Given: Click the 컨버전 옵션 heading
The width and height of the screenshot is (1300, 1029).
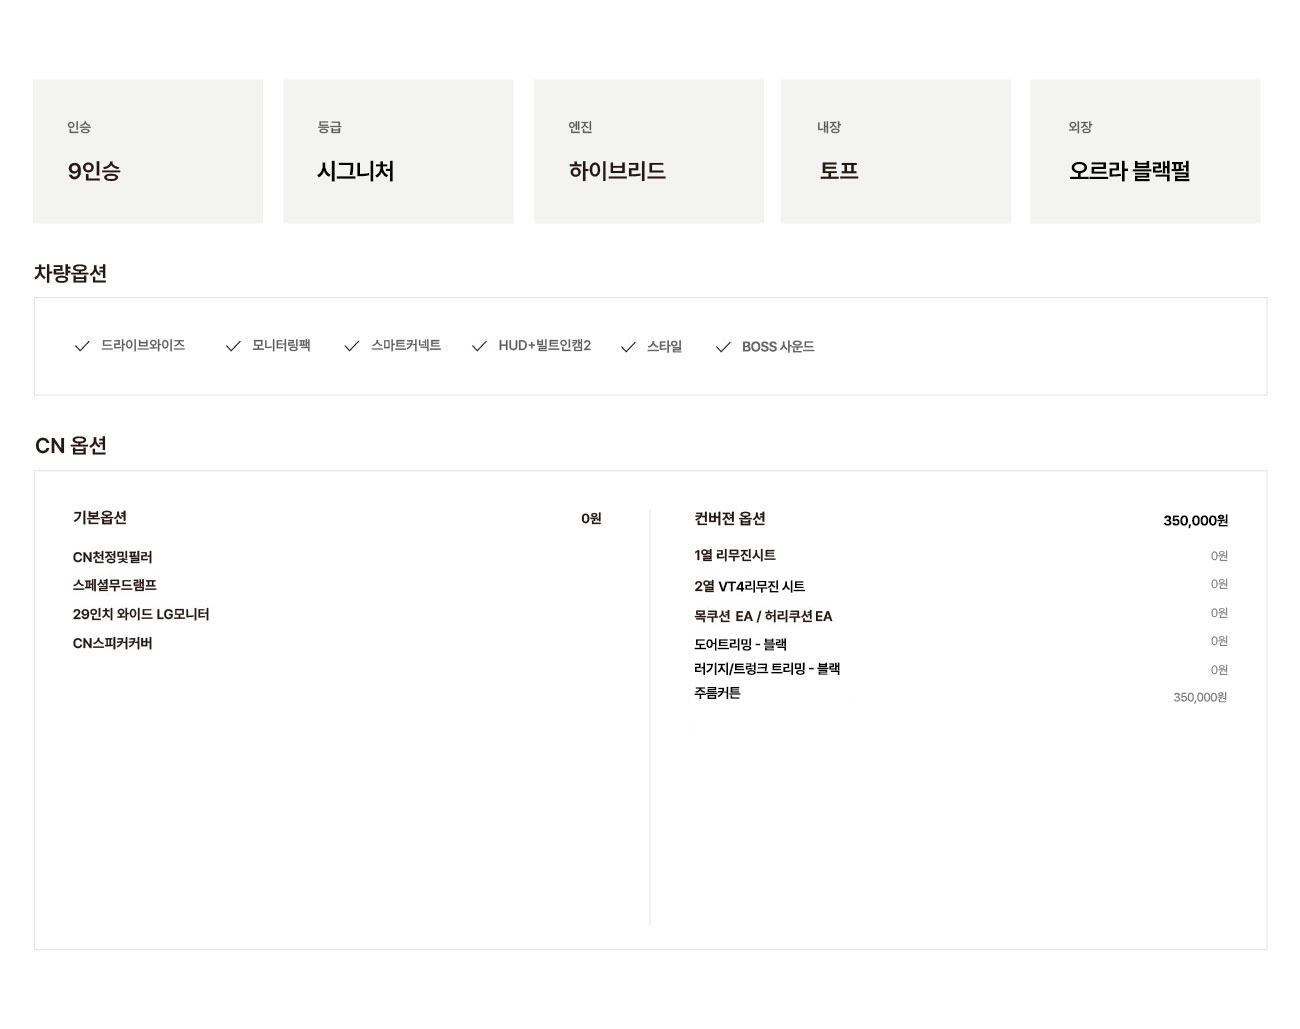Looking at the screenshot, I should pyautogui.click(x=730, y=518).
